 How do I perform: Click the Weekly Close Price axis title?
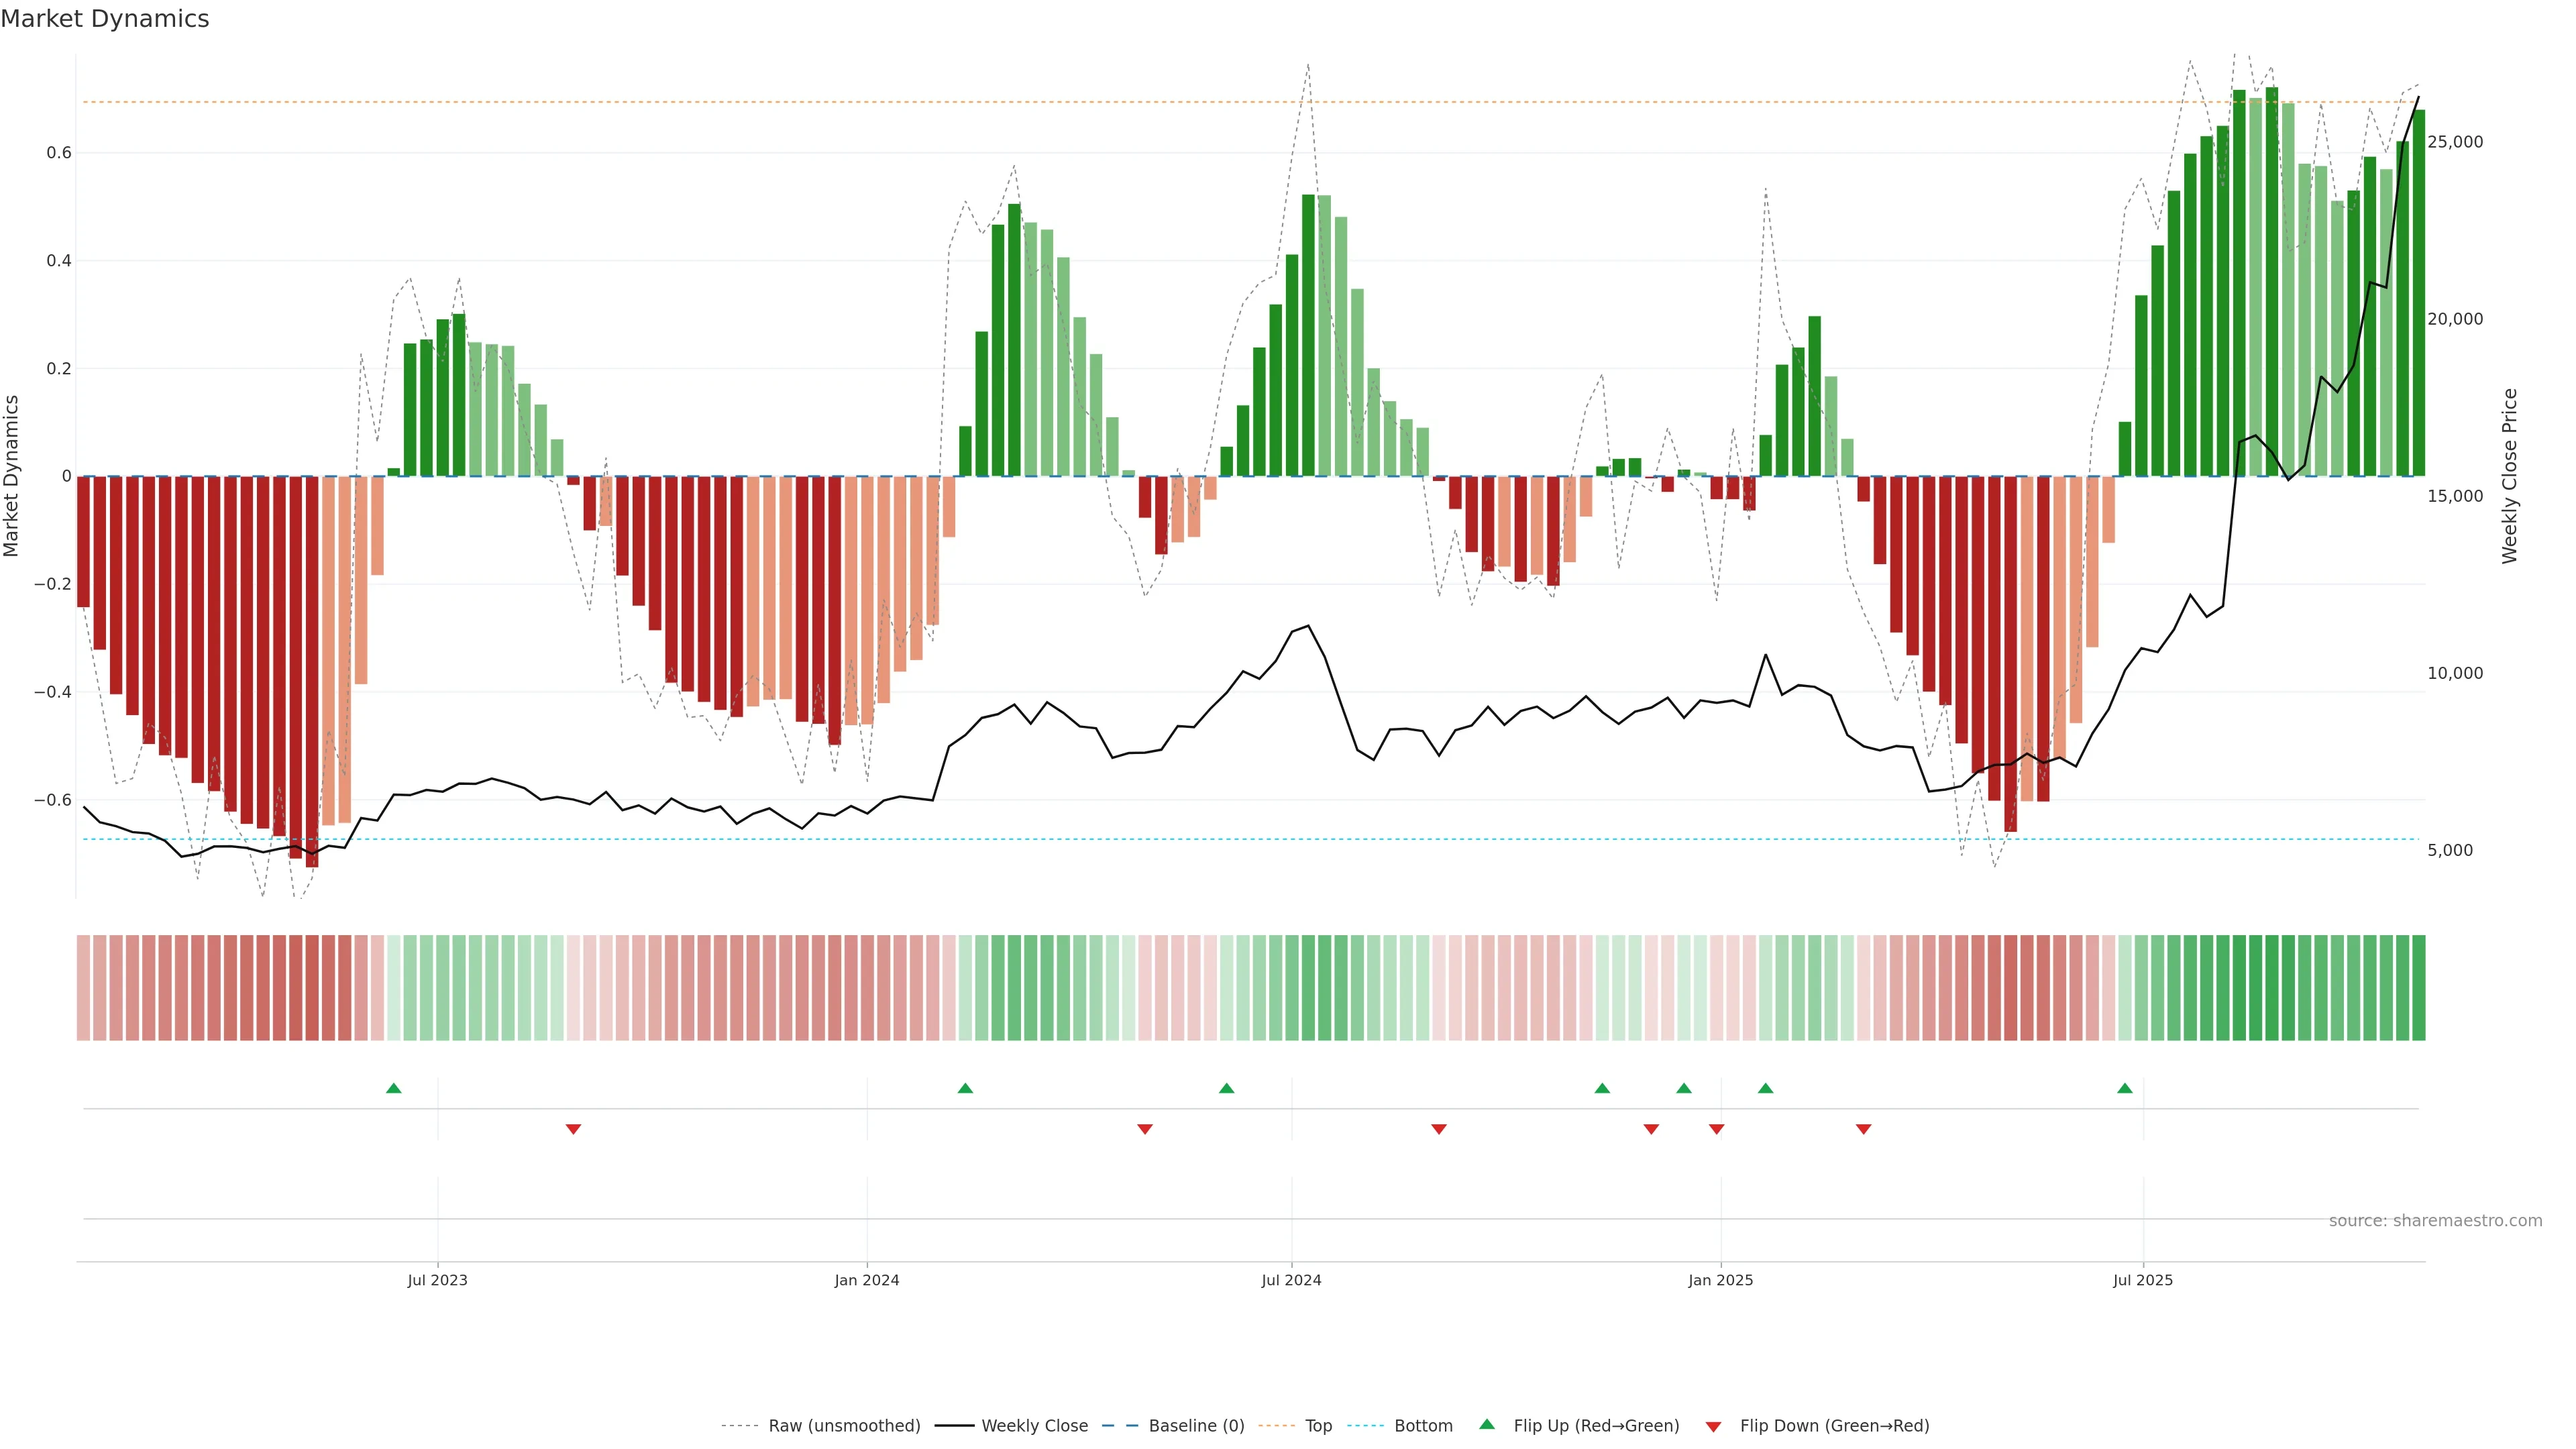[x=2510, y=476]
